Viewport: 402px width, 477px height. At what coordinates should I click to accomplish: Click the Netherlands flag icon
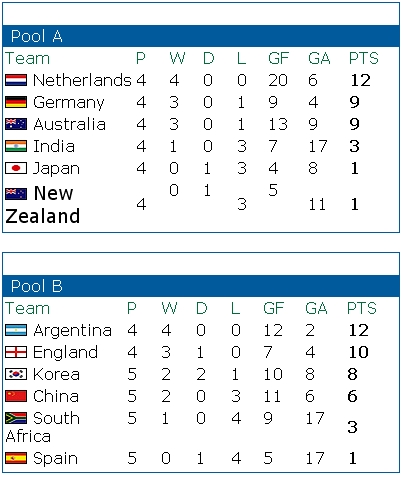click(16, 80)
